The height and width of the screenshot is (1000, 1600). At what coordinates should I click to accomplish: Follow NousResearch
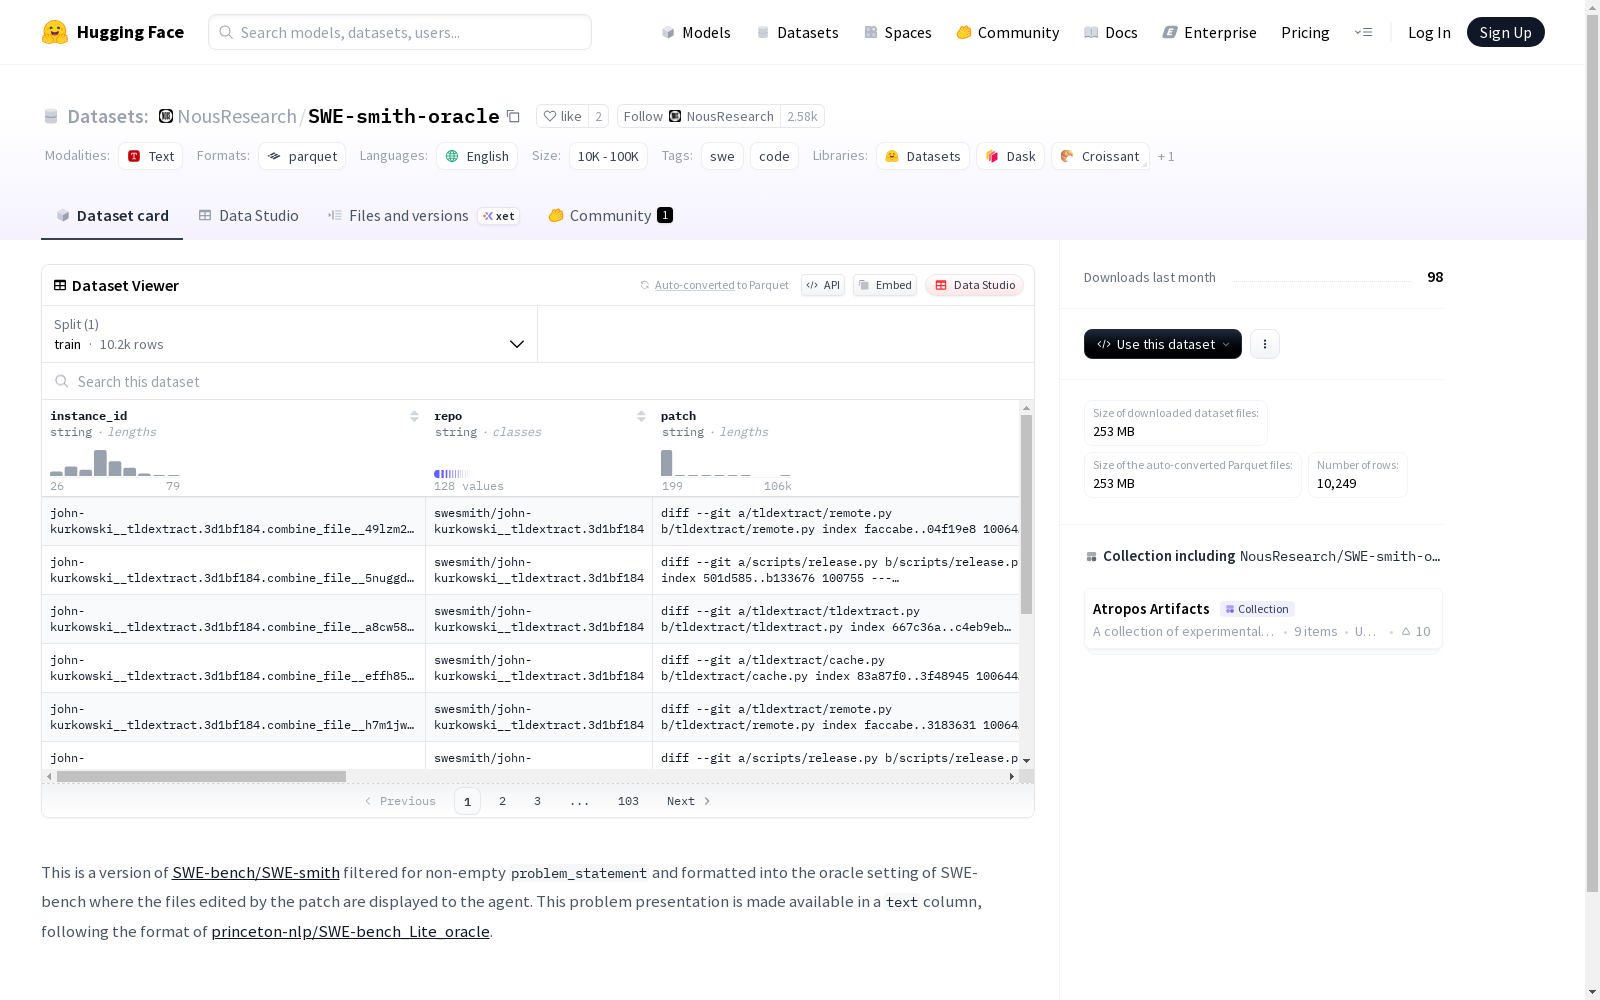(x=699, y=116)
